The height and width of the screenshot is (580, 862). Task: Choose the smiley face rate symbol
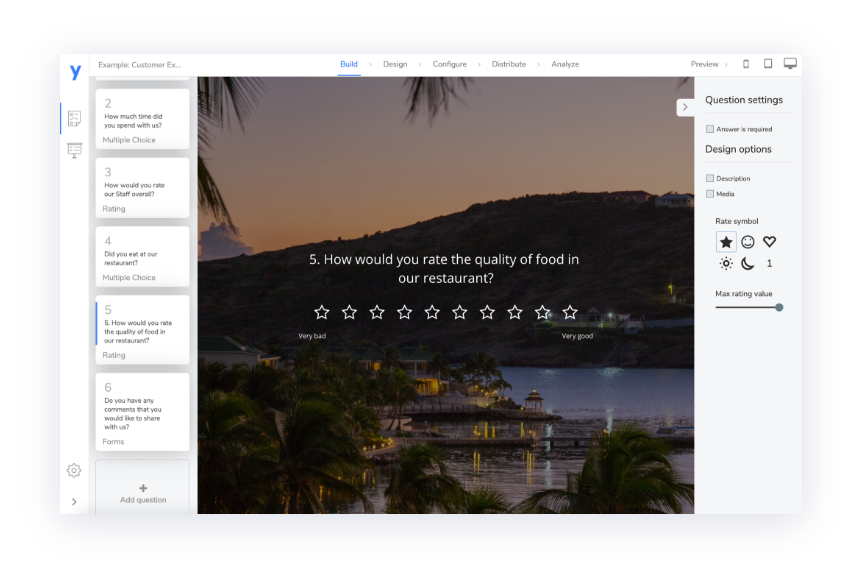point(748,242)
